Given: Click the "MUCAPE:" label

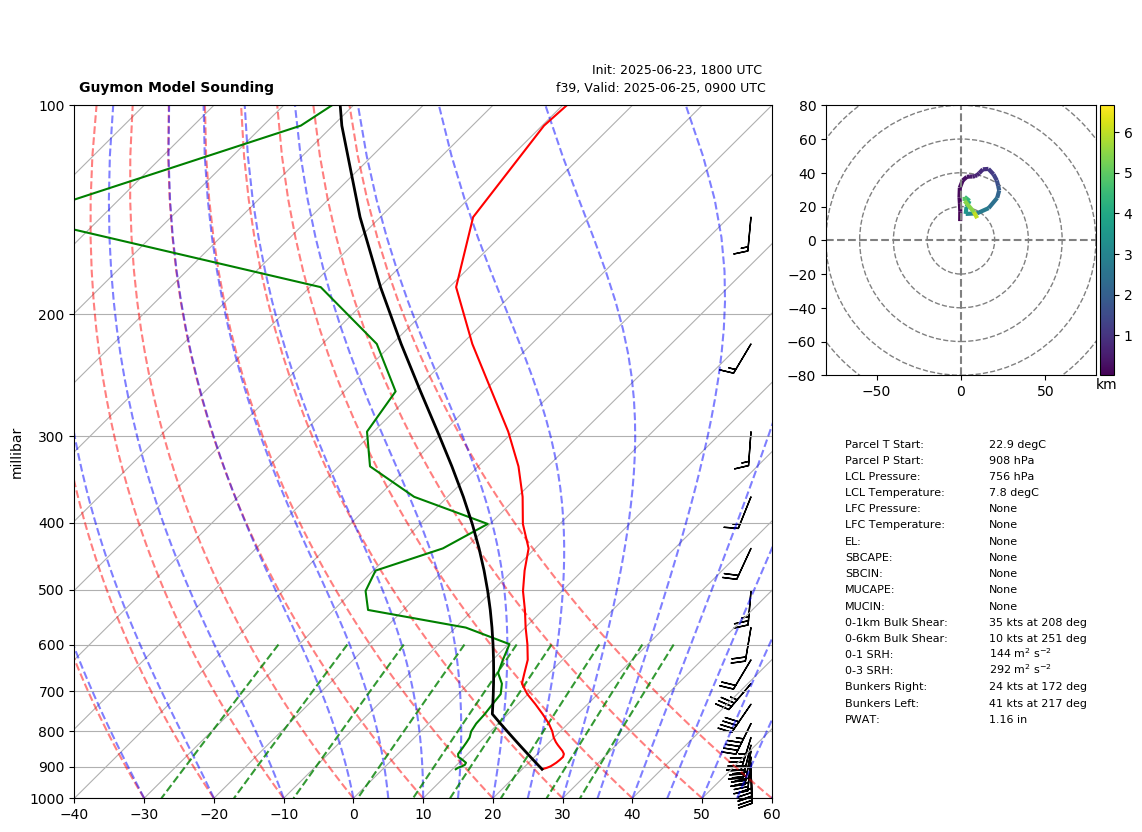Looking at the screenshot, I should click(870, 589).
